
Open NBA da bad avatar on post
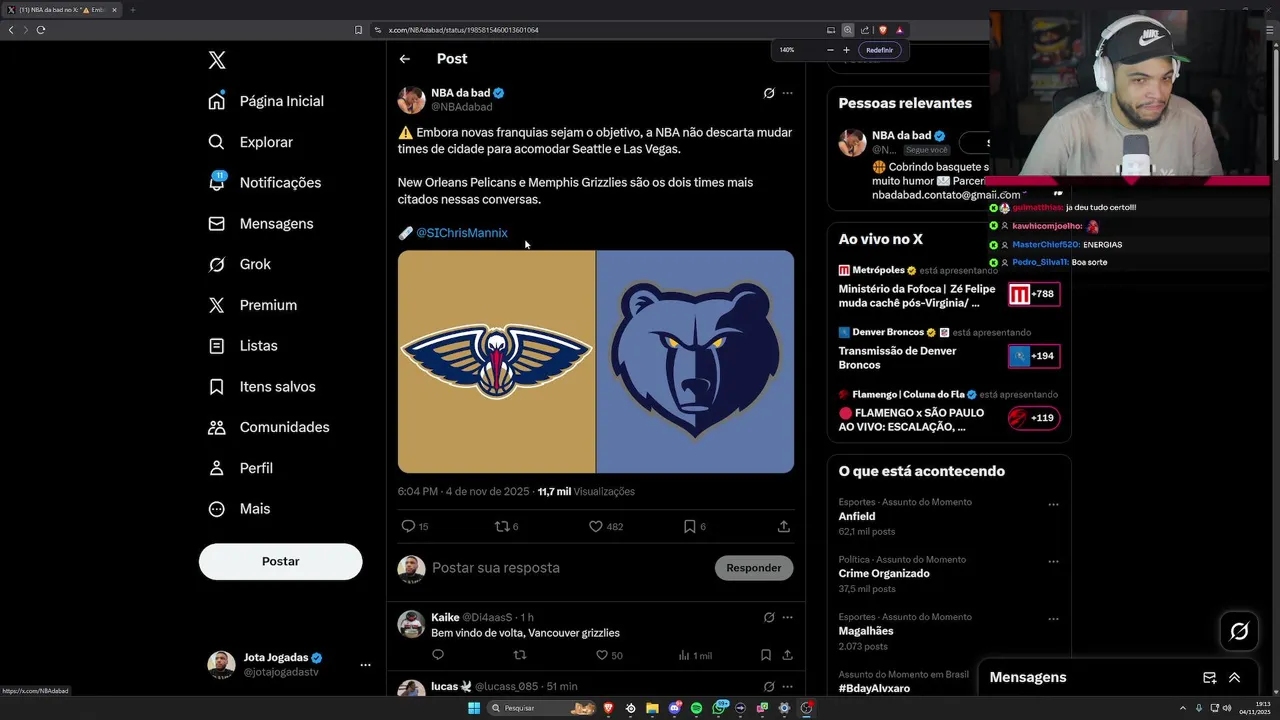click(x=411, y=100)
